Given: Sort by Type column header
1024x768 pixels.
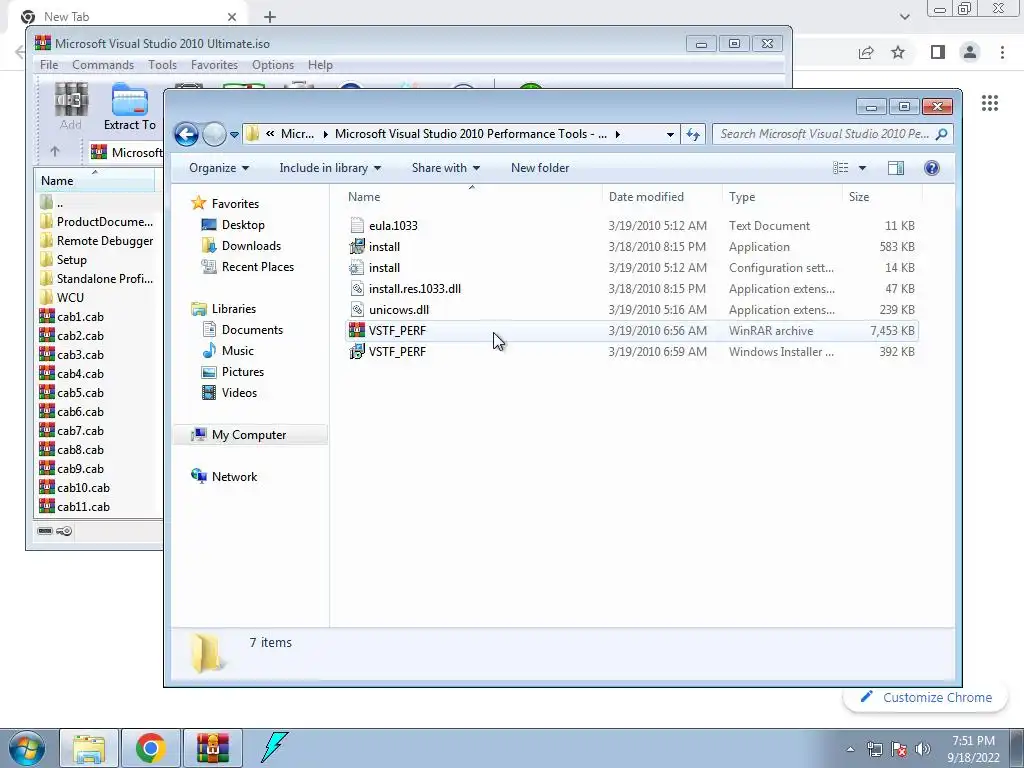Looking at the screenshot, I should (x=782, y=197).
